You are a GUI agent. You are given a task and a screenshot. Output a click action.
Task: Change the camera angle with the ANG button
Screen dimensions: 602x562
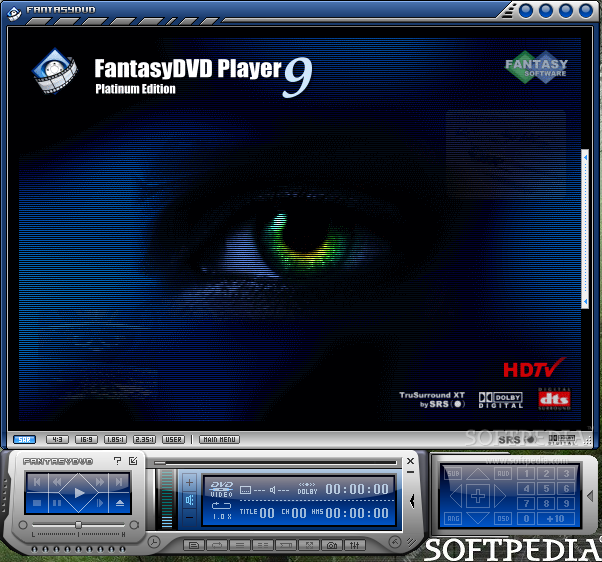click(453, 519)
